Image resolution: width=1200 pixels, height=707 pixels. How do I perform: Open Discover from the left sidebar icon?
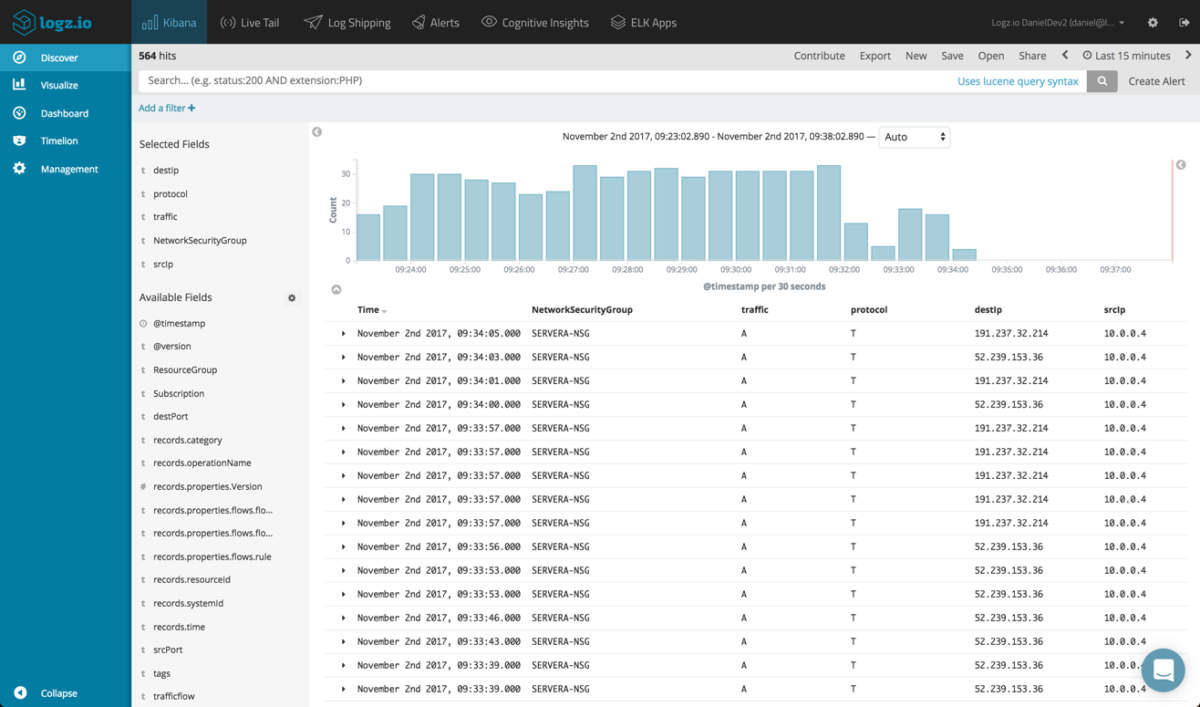point(20,57)
